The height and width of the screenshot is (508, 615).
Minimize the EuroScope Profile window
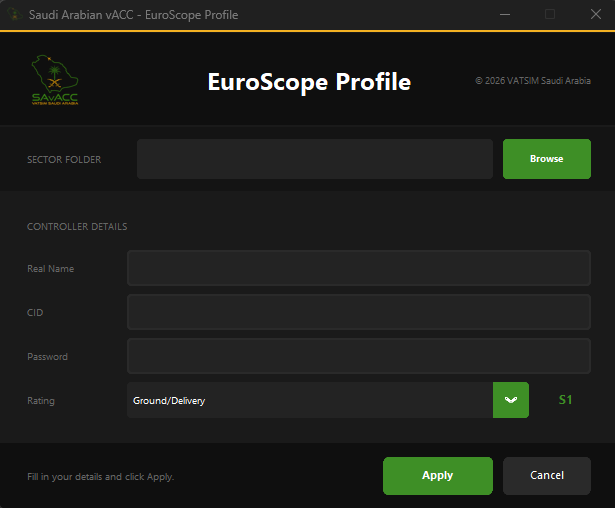click(505, 15)
